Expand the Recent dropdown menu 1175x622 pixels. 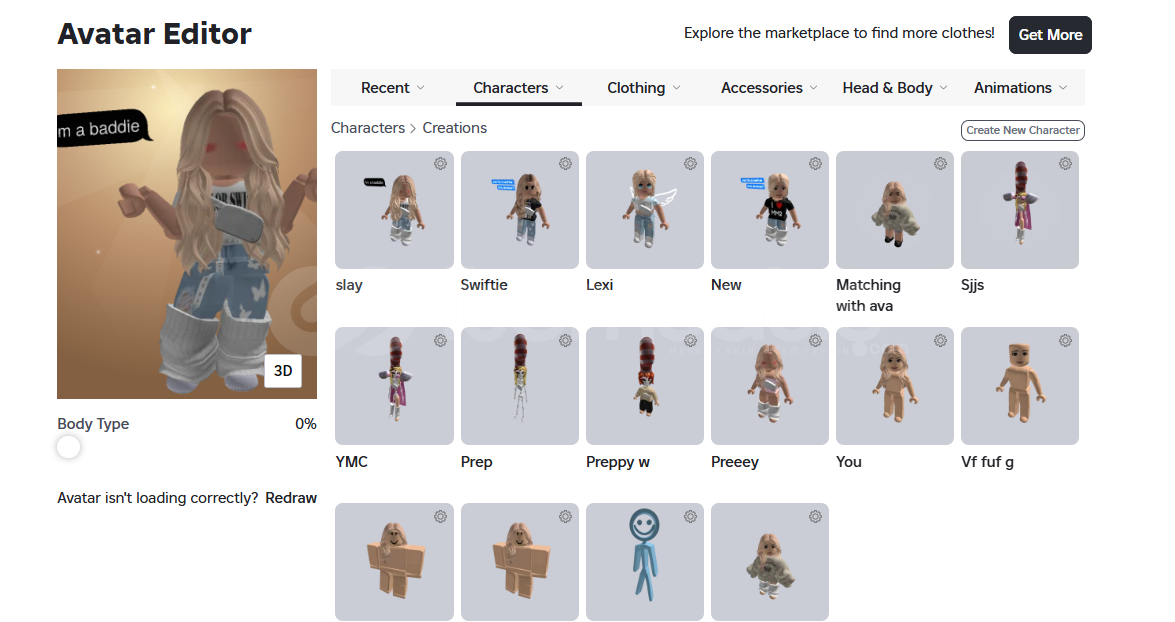pyautogui.click(x=393, y=88)
